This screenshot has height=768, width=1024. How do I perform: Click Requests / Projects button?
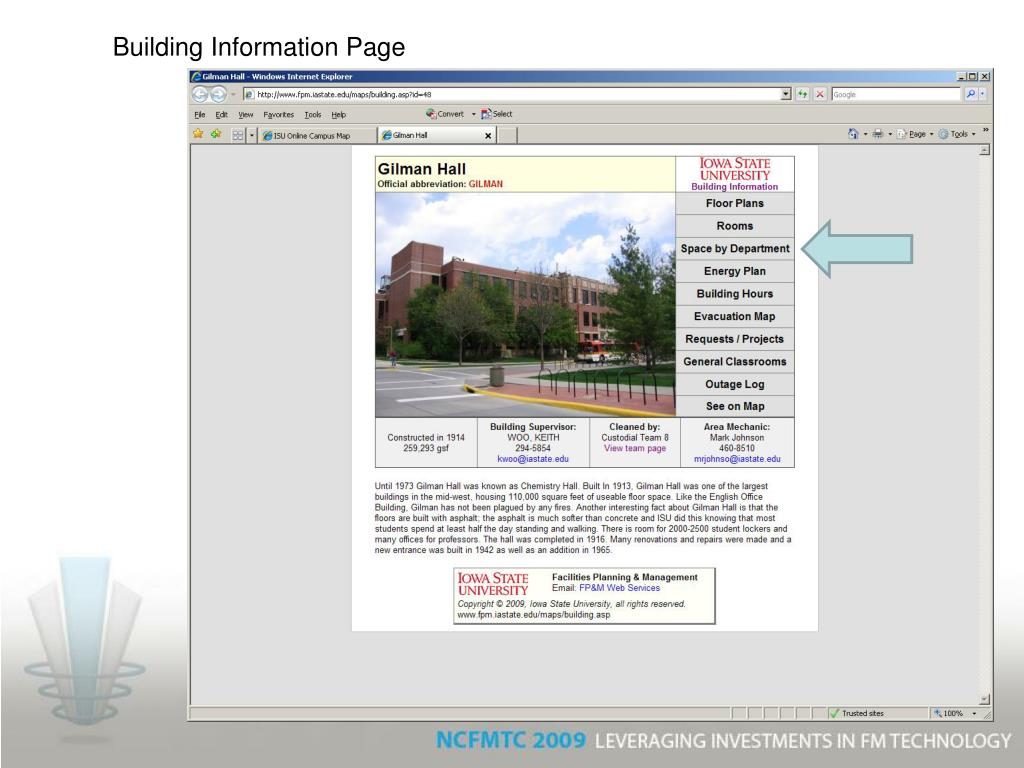pos(735,339)
